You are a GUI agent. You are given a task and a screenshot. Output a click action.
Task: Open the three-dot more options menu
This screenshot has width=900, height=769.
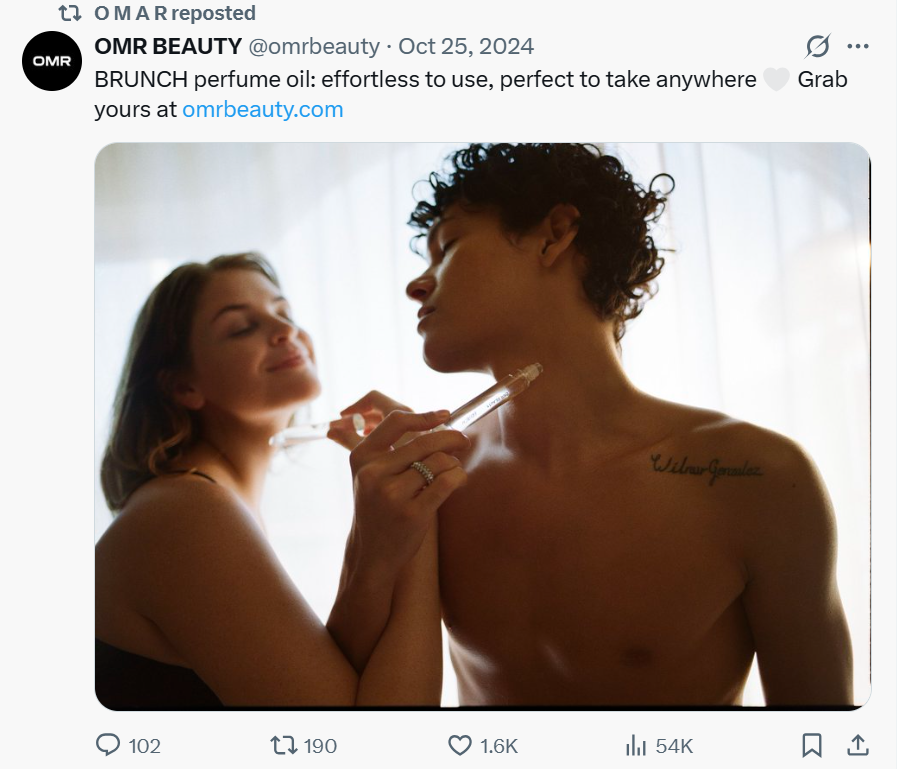click(858, 46)
